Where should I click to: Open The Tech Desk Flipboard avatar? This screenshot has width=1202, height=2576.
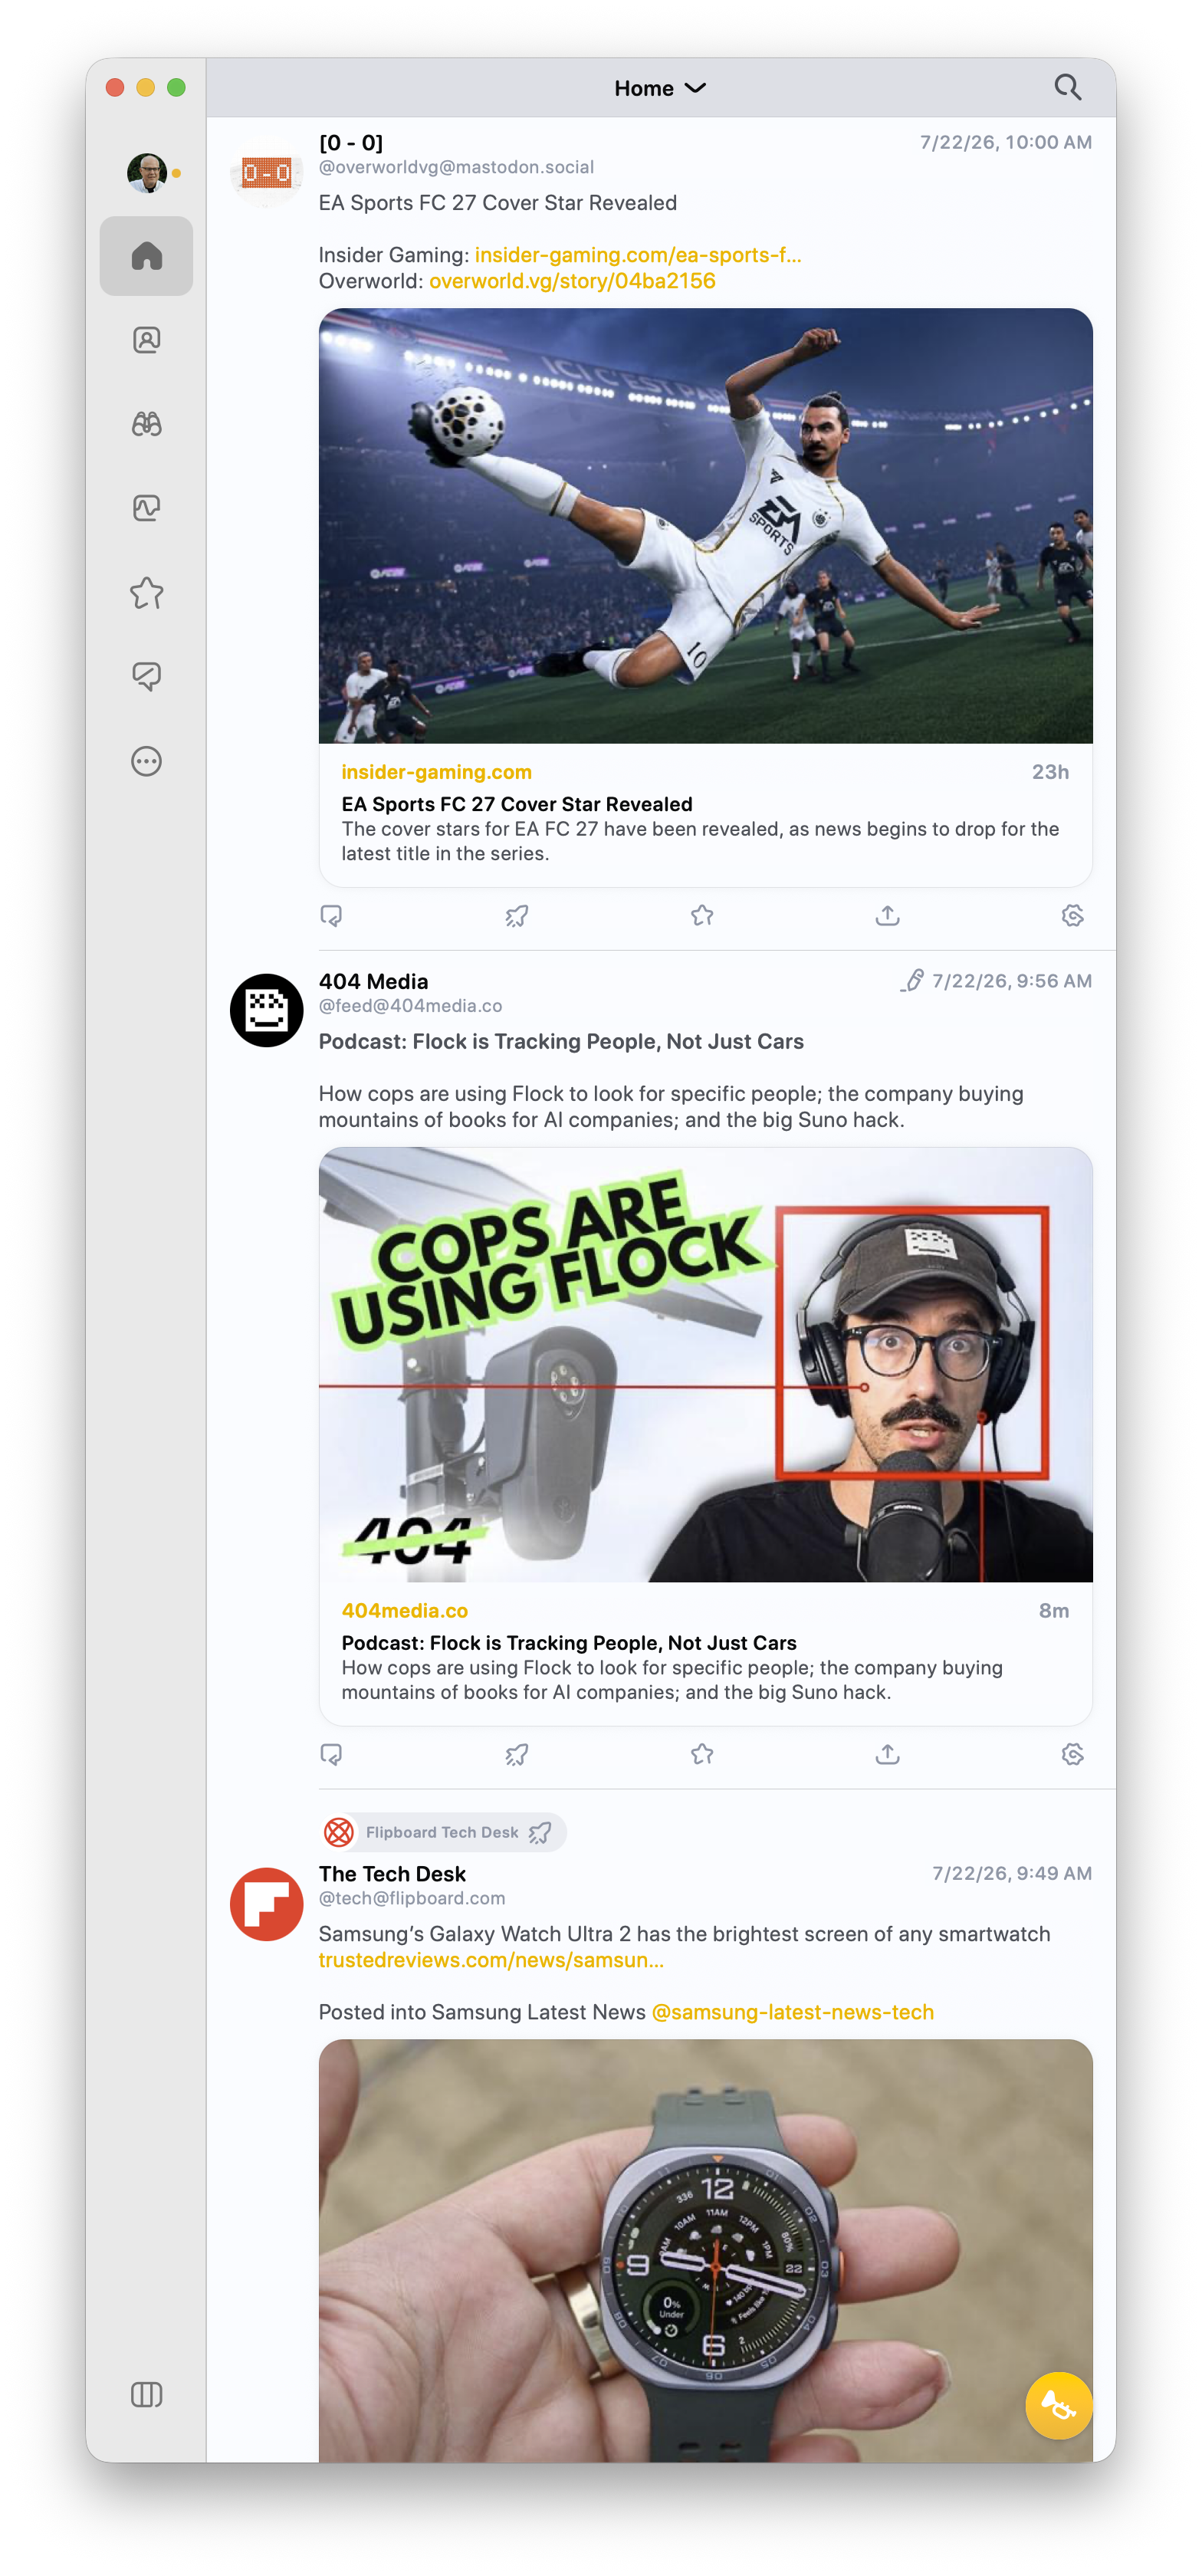pos(266,1903)
